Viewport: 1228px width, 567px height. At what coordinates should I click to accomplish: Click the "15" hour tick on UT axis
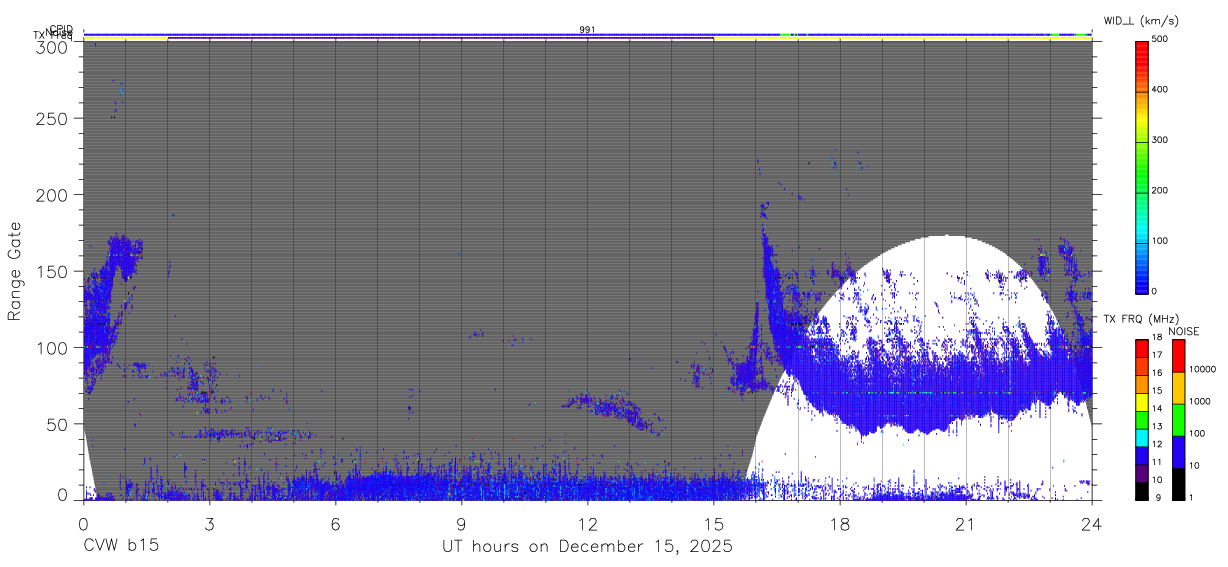point(713,523)
